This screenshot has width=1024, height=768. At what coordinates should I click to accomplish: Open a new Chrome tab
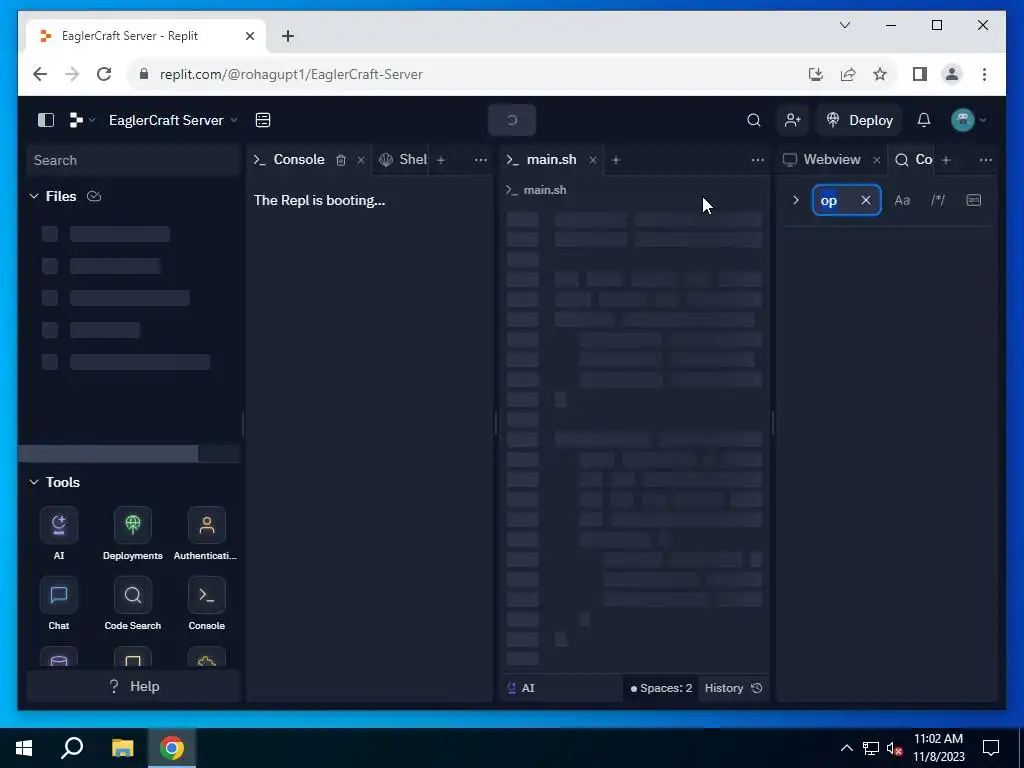tap(288, 36)
